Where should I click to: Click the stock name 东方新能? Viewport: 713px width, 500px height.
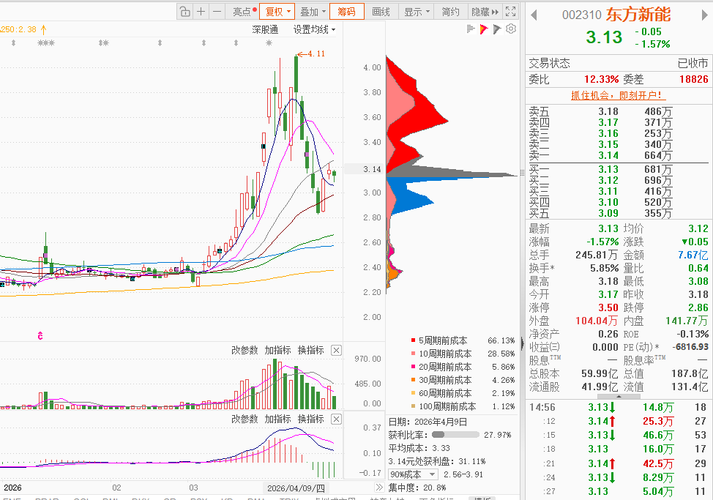(x=638, y=15)
